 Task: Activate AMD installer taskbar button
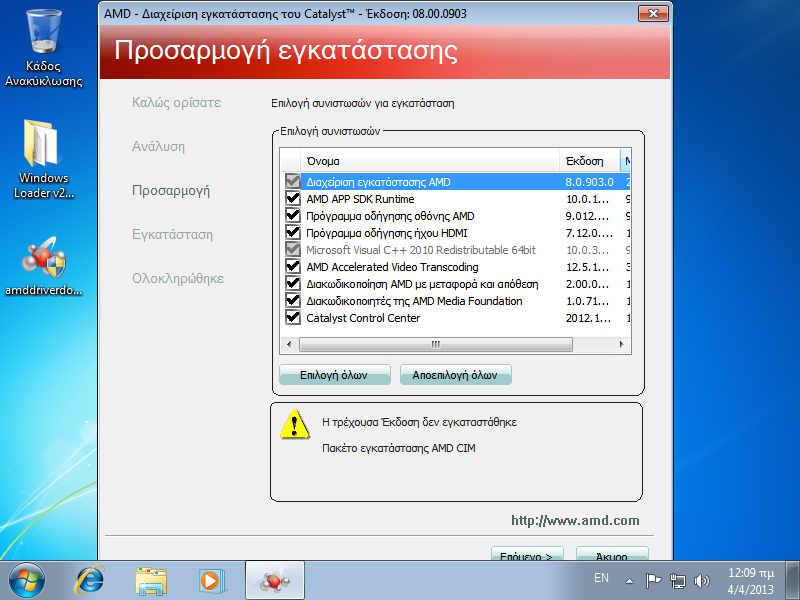pyautogui.click(x=275, y=581)
